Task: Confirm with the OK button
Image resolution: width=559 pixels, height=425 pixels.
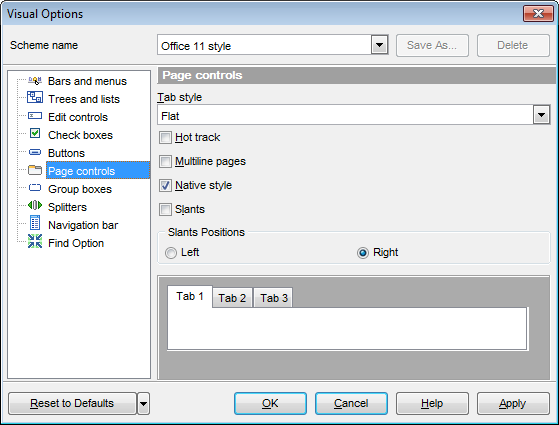Action: coord(270,404)
